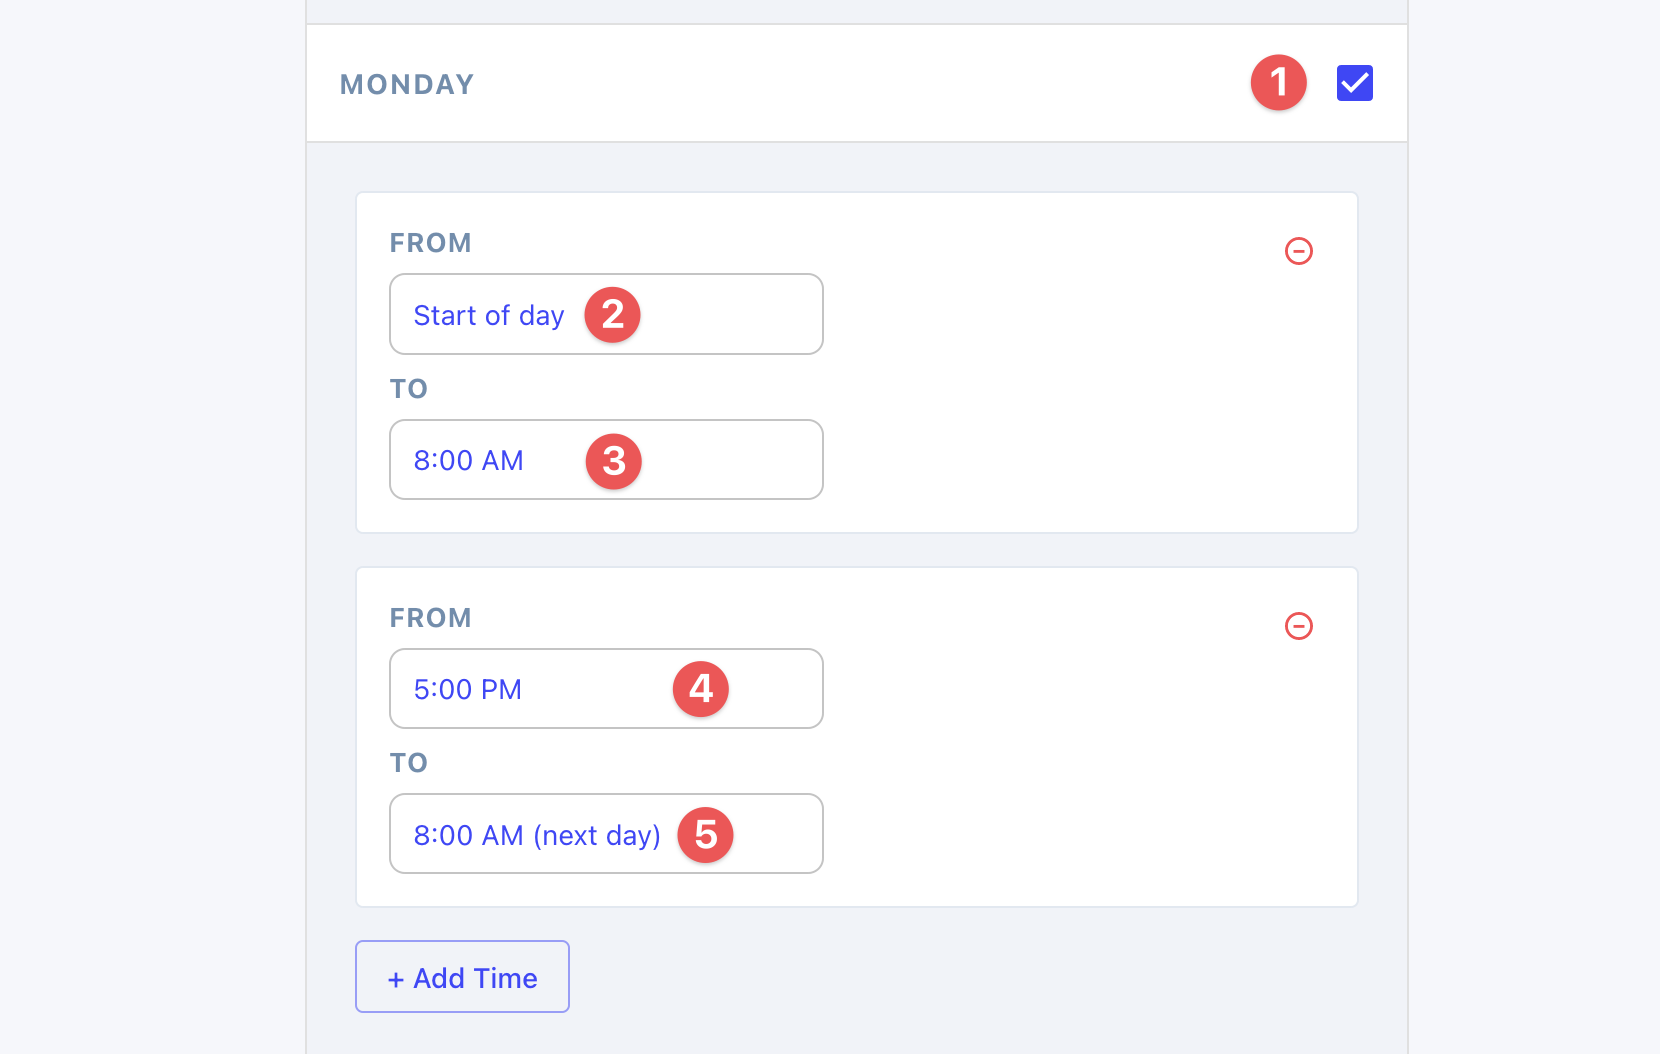Remove the Start of day time range
Viewport: 1660px width, 1054px height.
pos(1298,251)
